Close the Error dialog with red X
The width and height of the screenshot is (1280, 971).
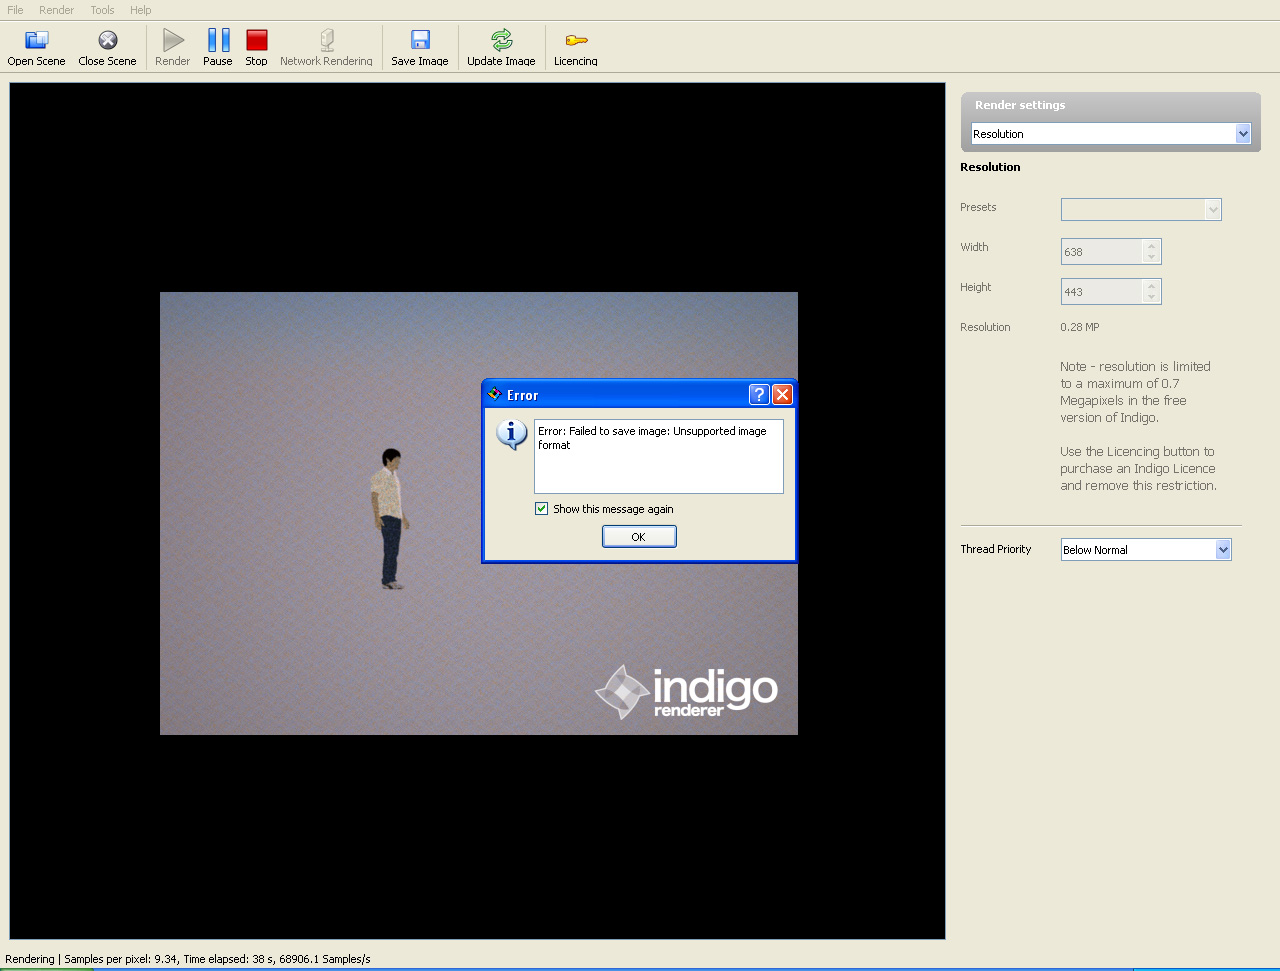point(782,395)
